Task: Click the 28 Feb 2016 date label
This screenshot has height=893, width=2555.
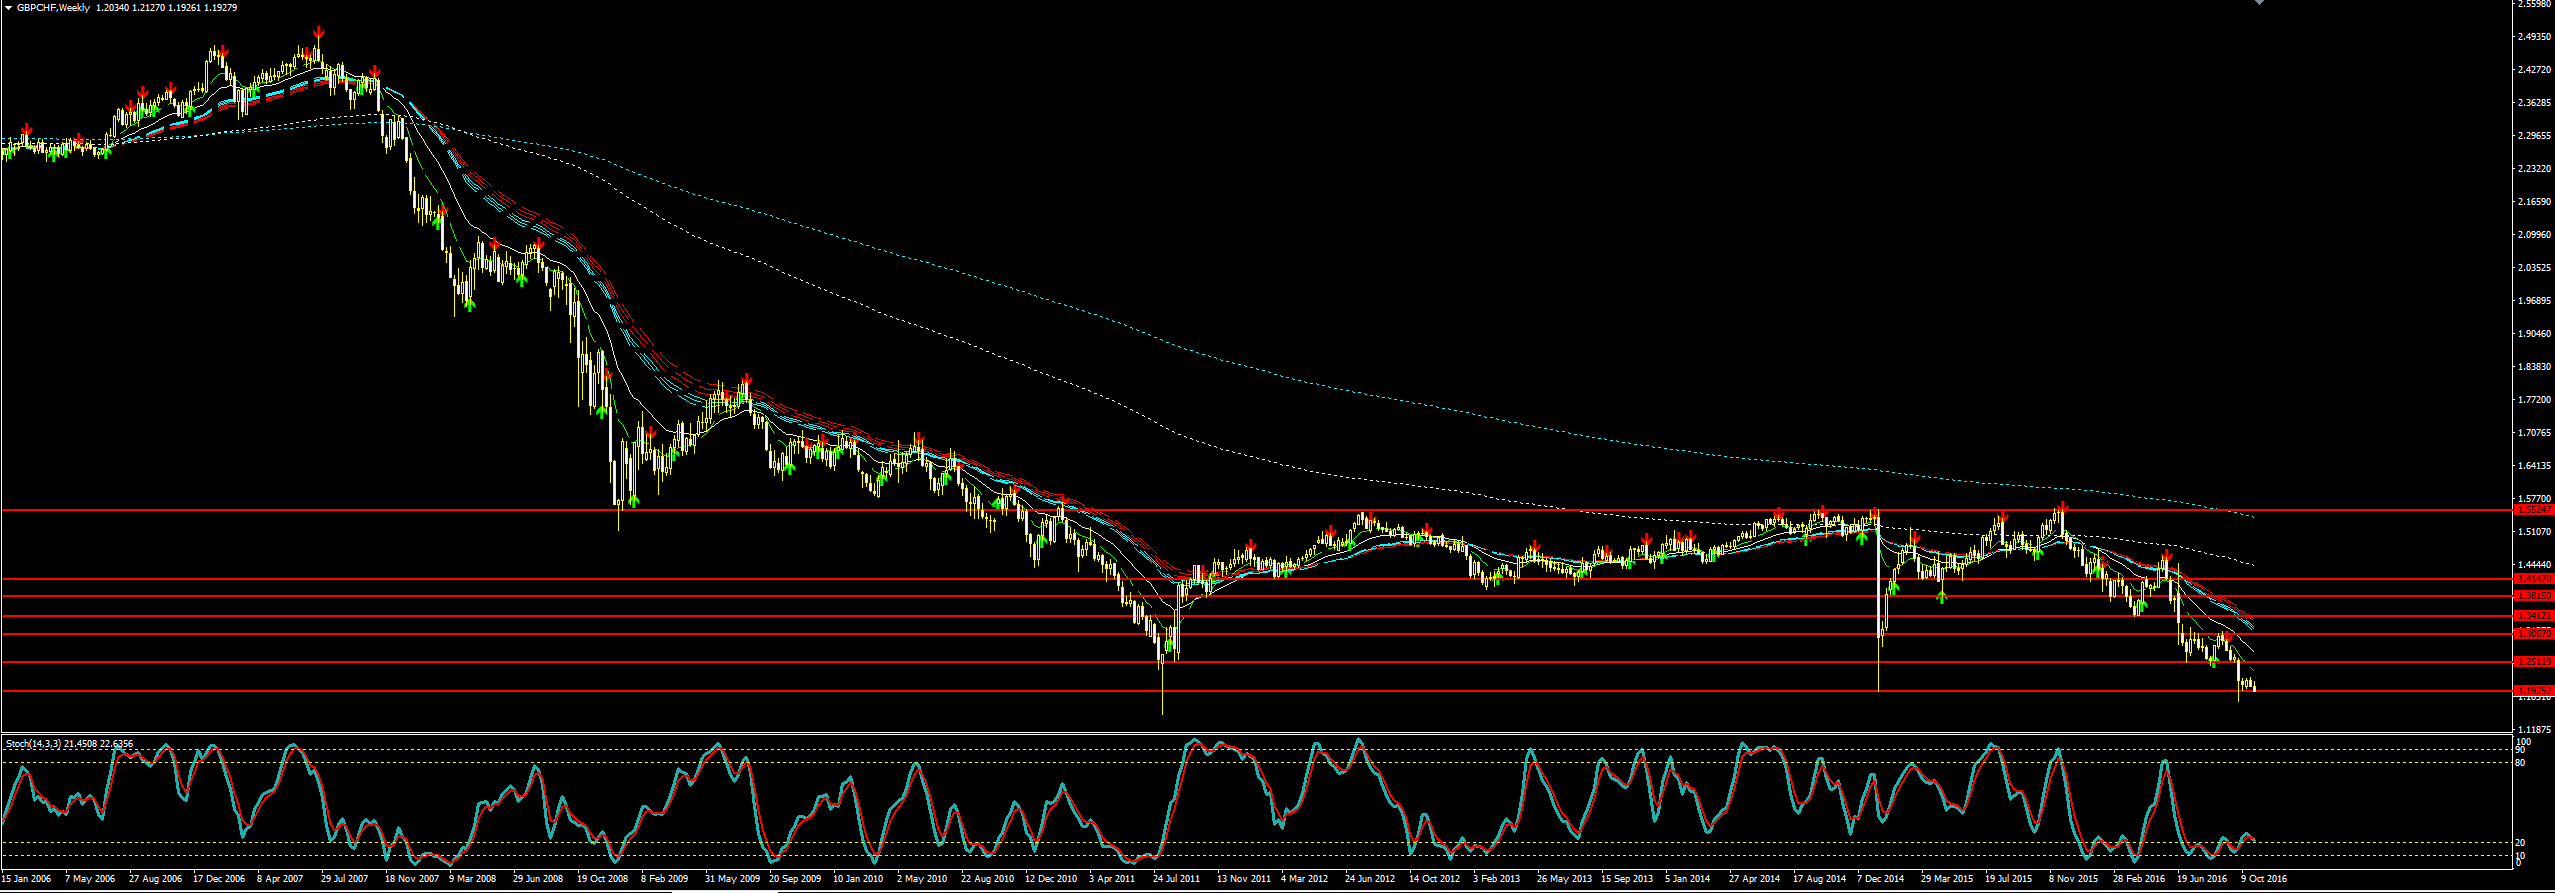Action: pos(2139,879)
